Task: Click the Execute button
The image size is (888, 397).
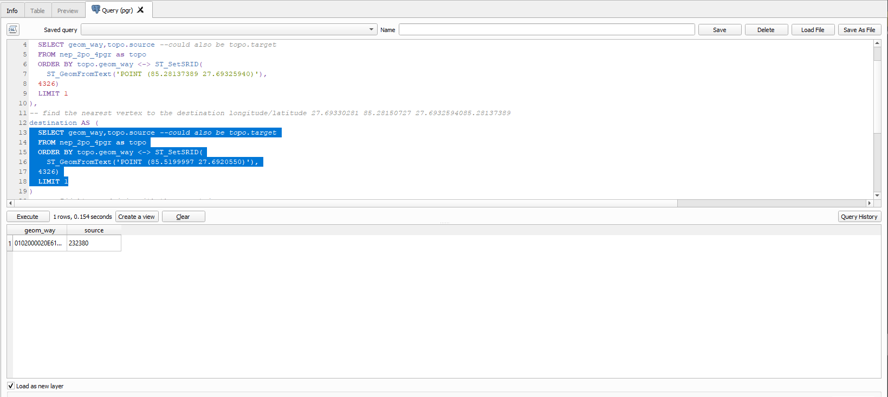Action: (x=27, y=216)
